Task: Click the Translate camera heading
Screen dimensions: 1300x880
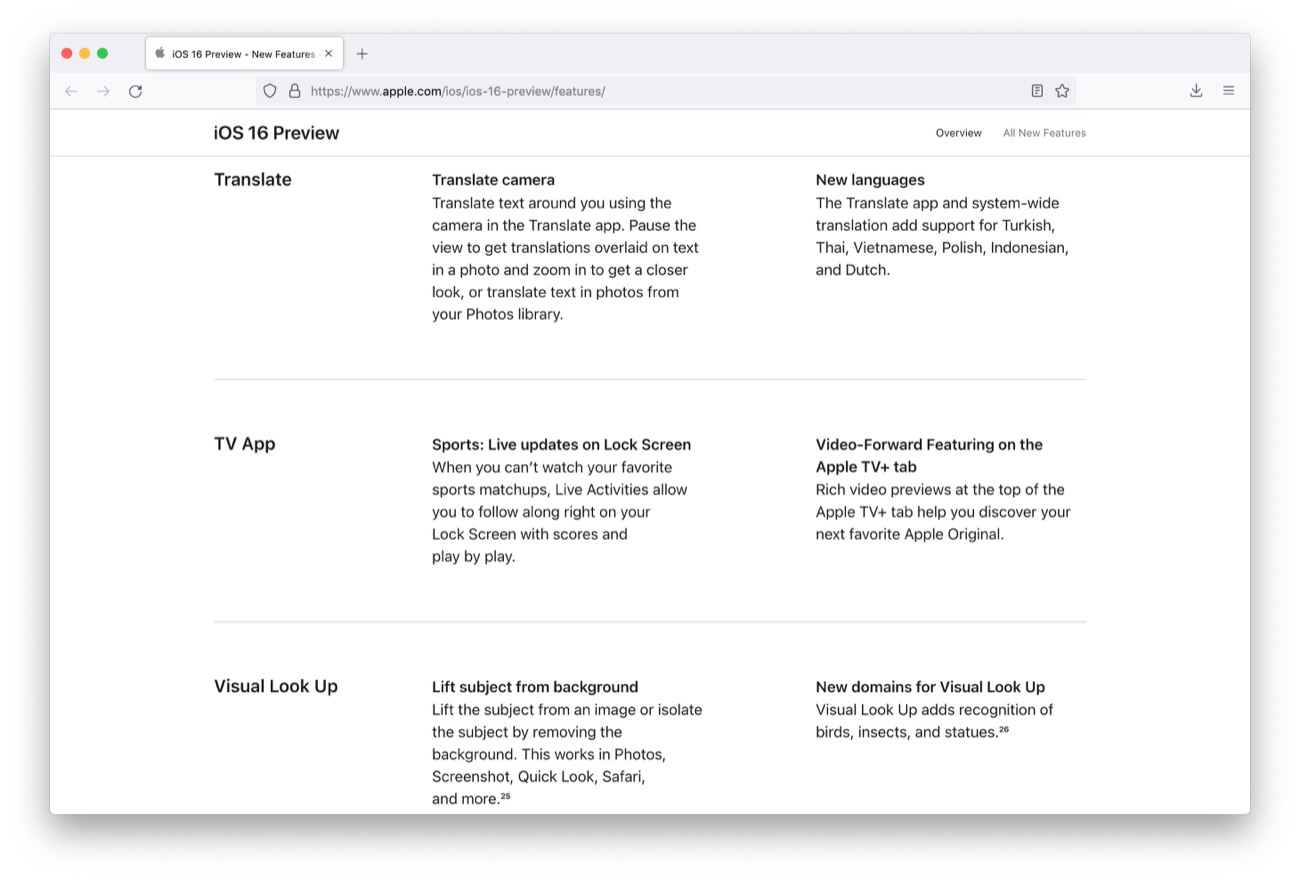Action: tap(493, 180)
